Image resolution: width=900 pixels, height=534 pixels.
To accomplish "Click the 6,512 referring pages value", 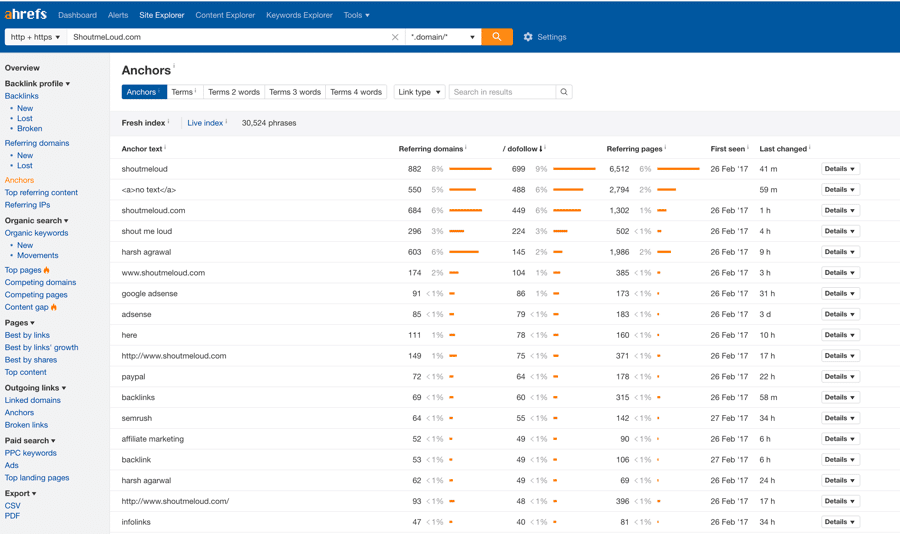I will pos(619,169).
